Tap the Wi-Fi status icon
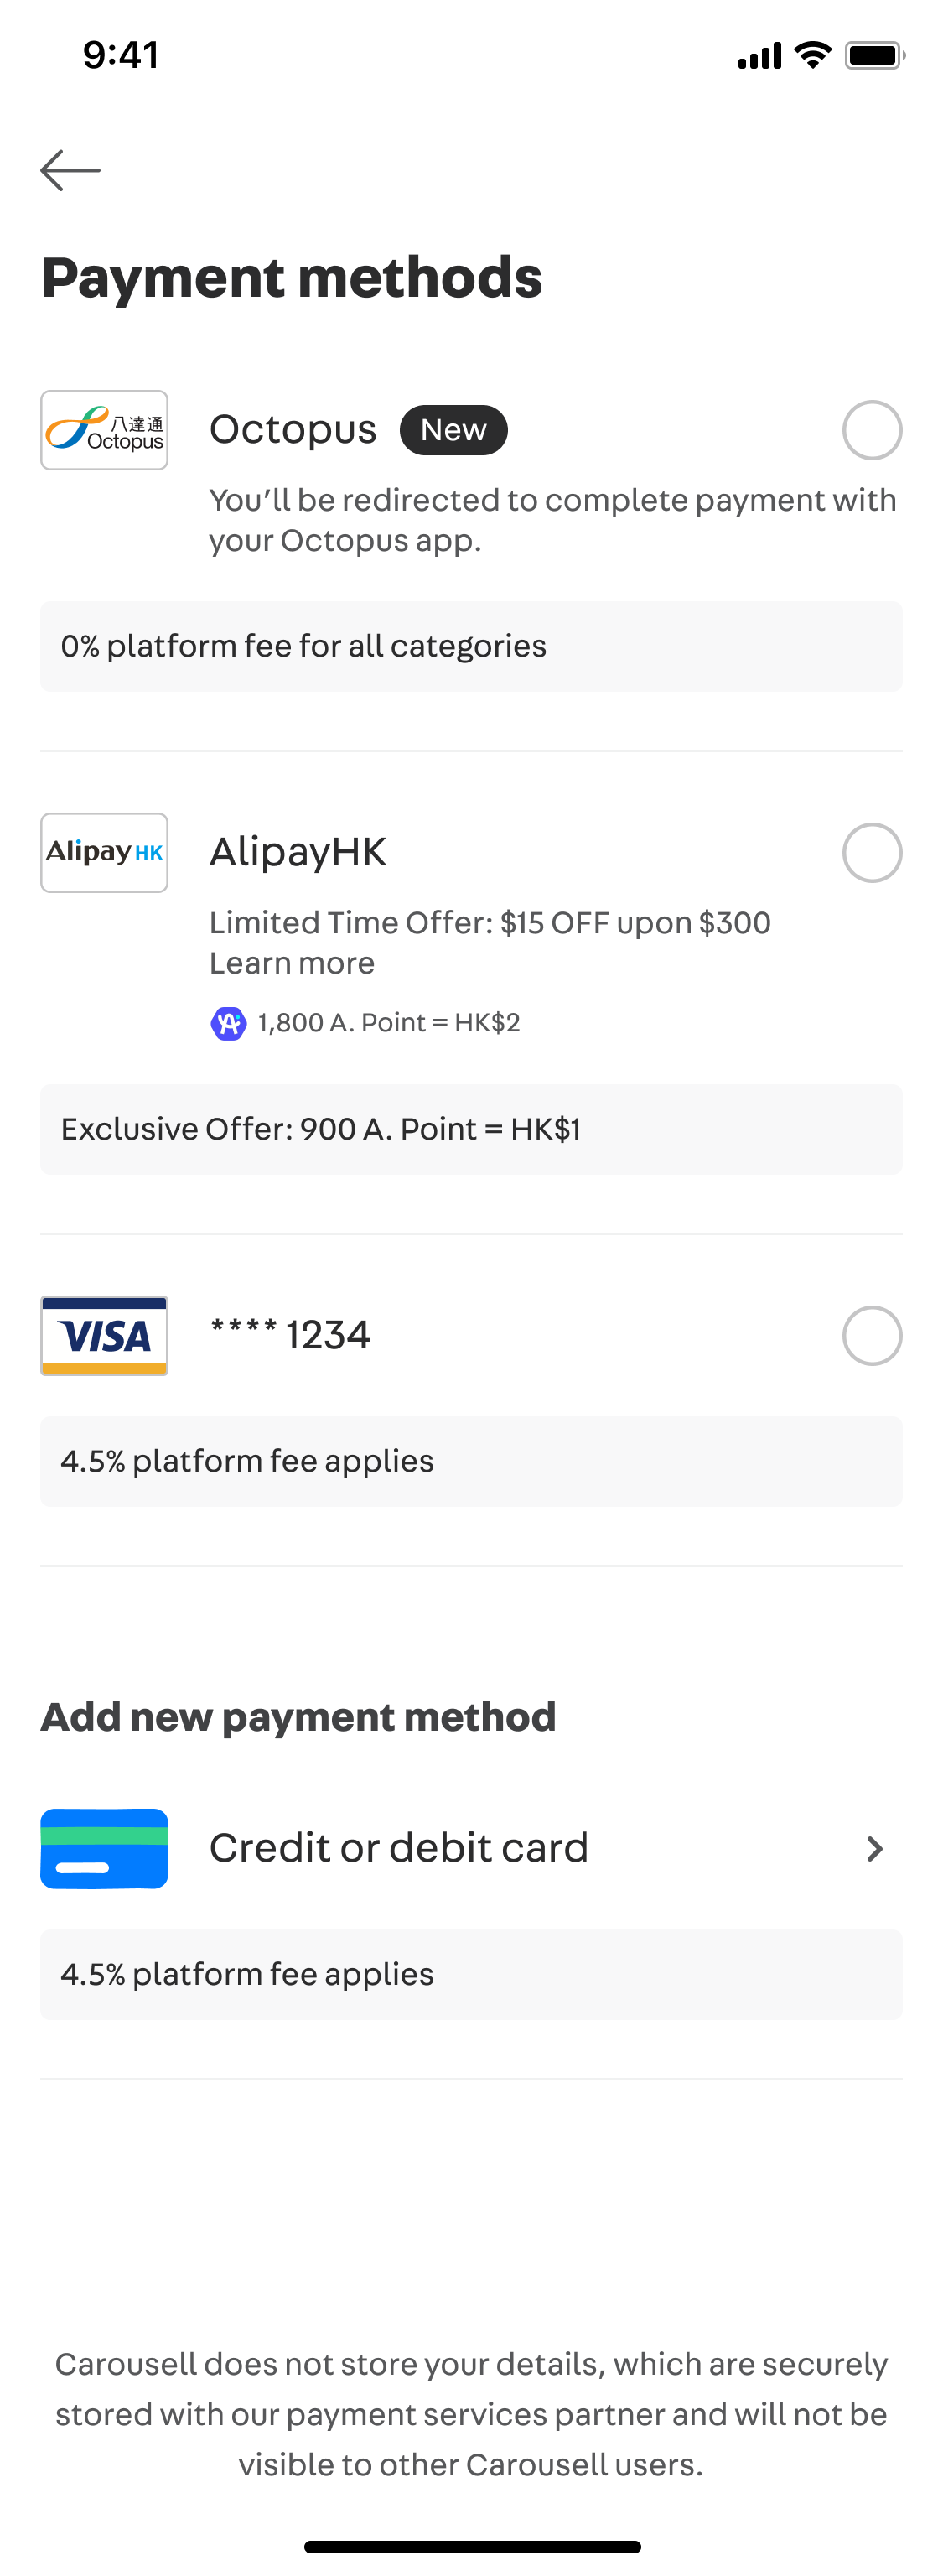 click(813, 55)
